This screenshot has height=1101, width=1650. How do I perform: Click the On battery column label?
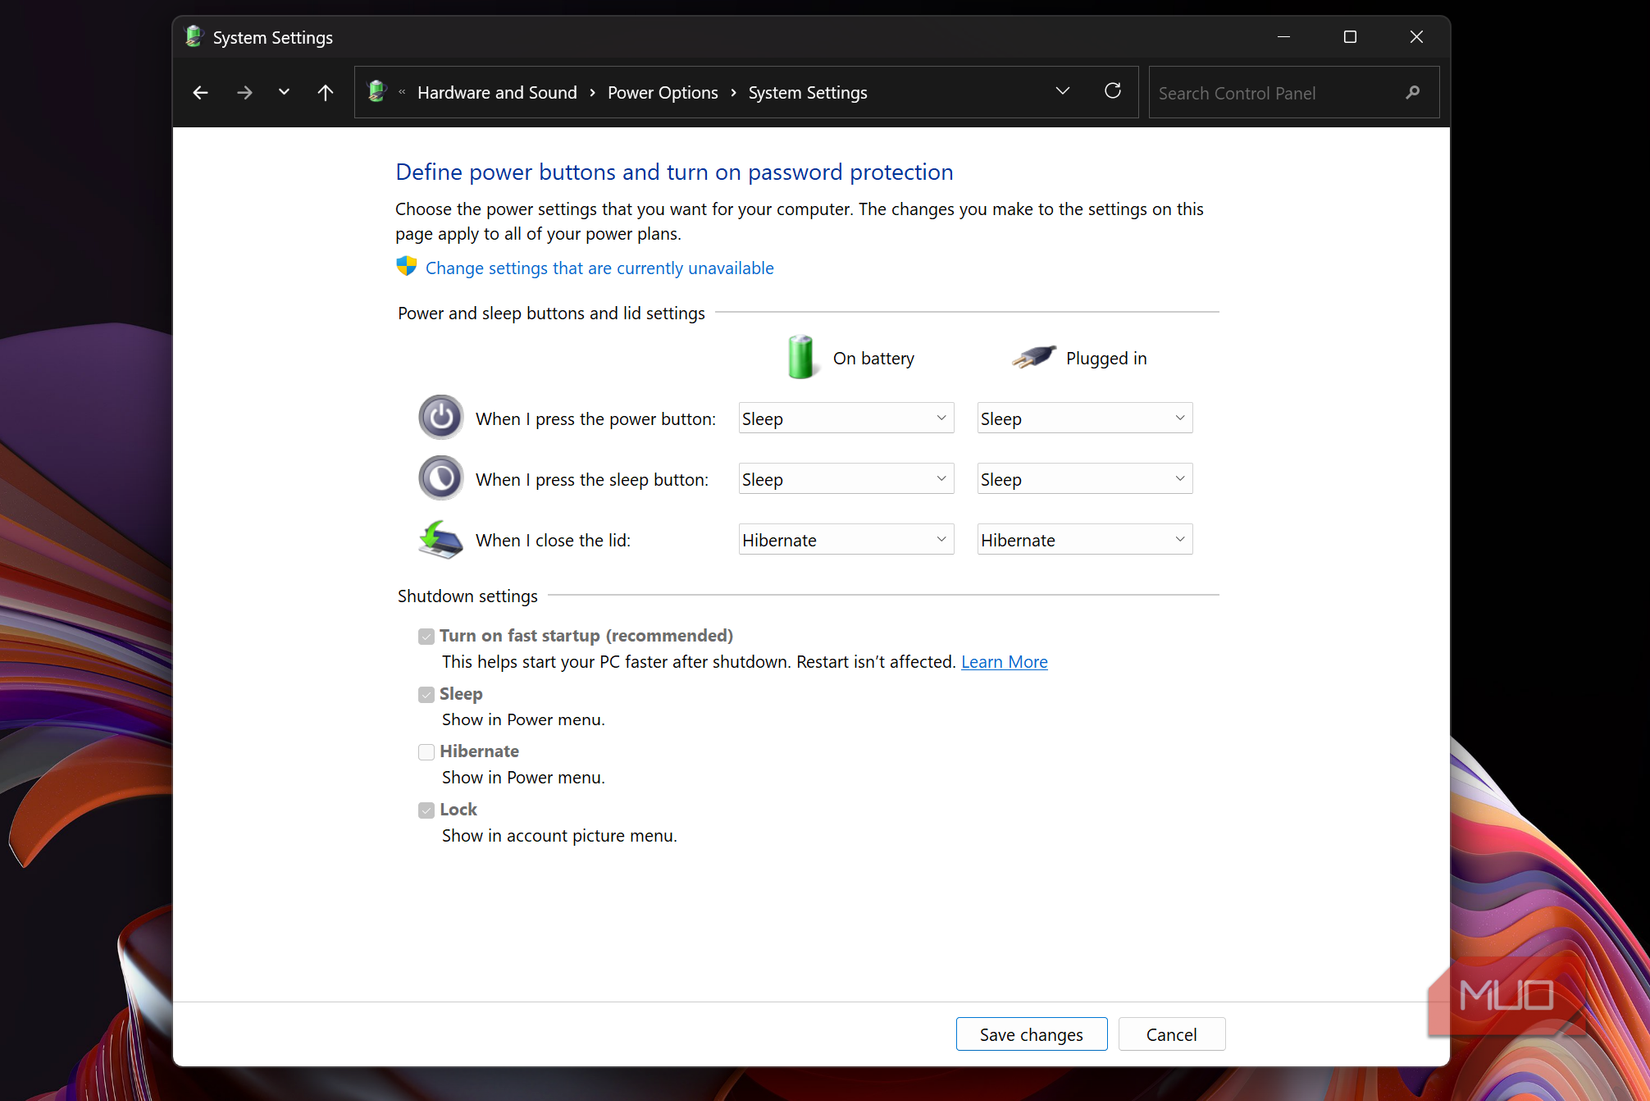[873, 358]
